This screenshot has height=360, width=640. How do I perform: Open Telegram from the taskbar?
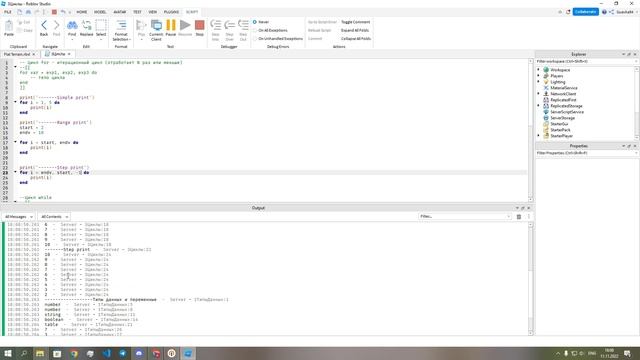click(122, 353)
